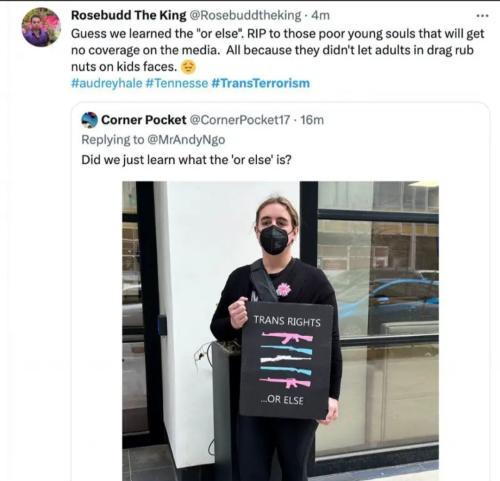
Task: Open the #audreyhale hashtag
Action: (107, 83)
